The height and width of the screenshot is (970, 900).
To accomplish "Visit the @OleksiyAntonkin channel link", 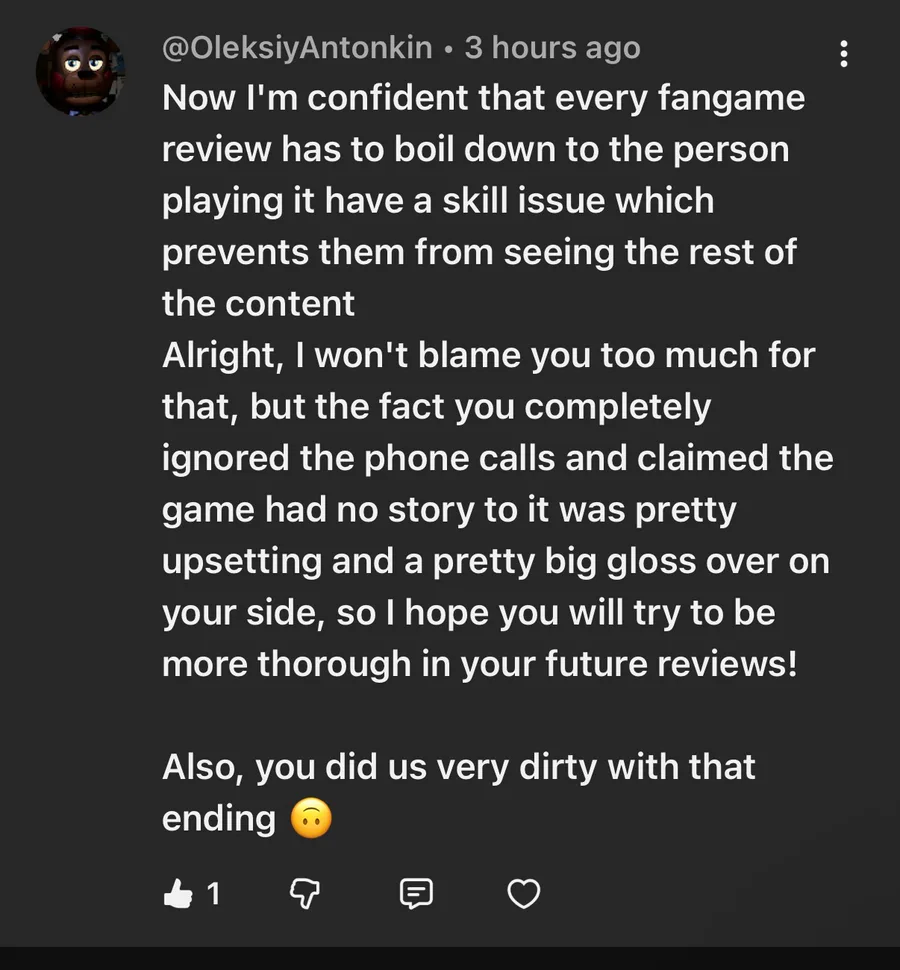I will pos(297,48).
